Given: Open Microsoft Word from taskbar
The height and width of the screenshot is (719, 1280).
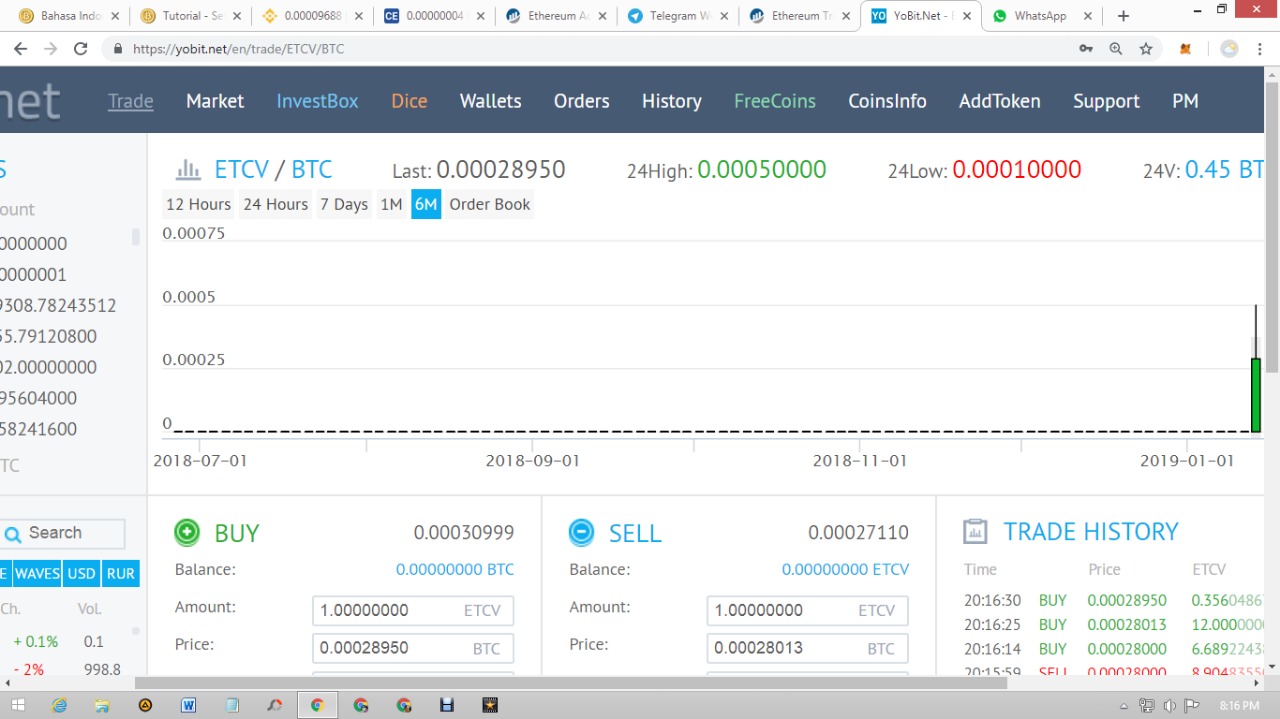Looking at the screenshot, I should click(188, 705).
